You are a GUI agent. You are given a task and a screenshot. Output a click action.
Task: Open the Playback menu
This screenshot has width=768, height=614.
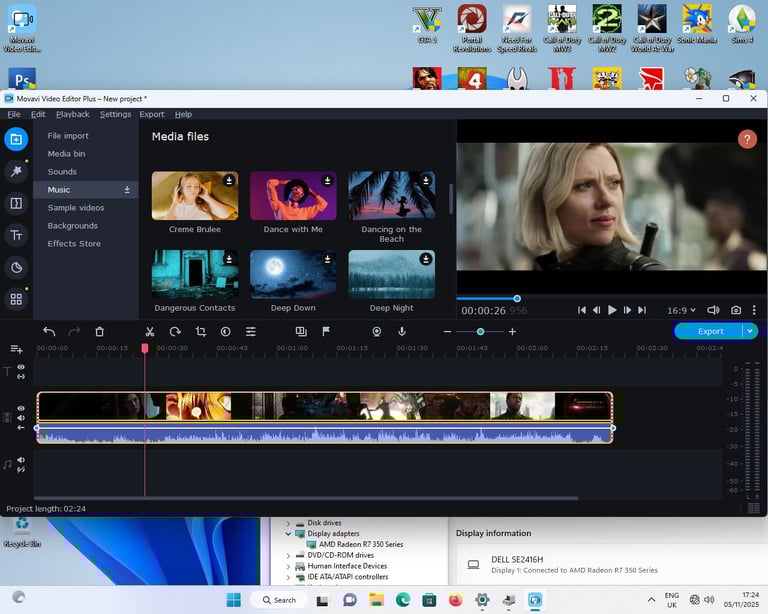click(72, 114)
